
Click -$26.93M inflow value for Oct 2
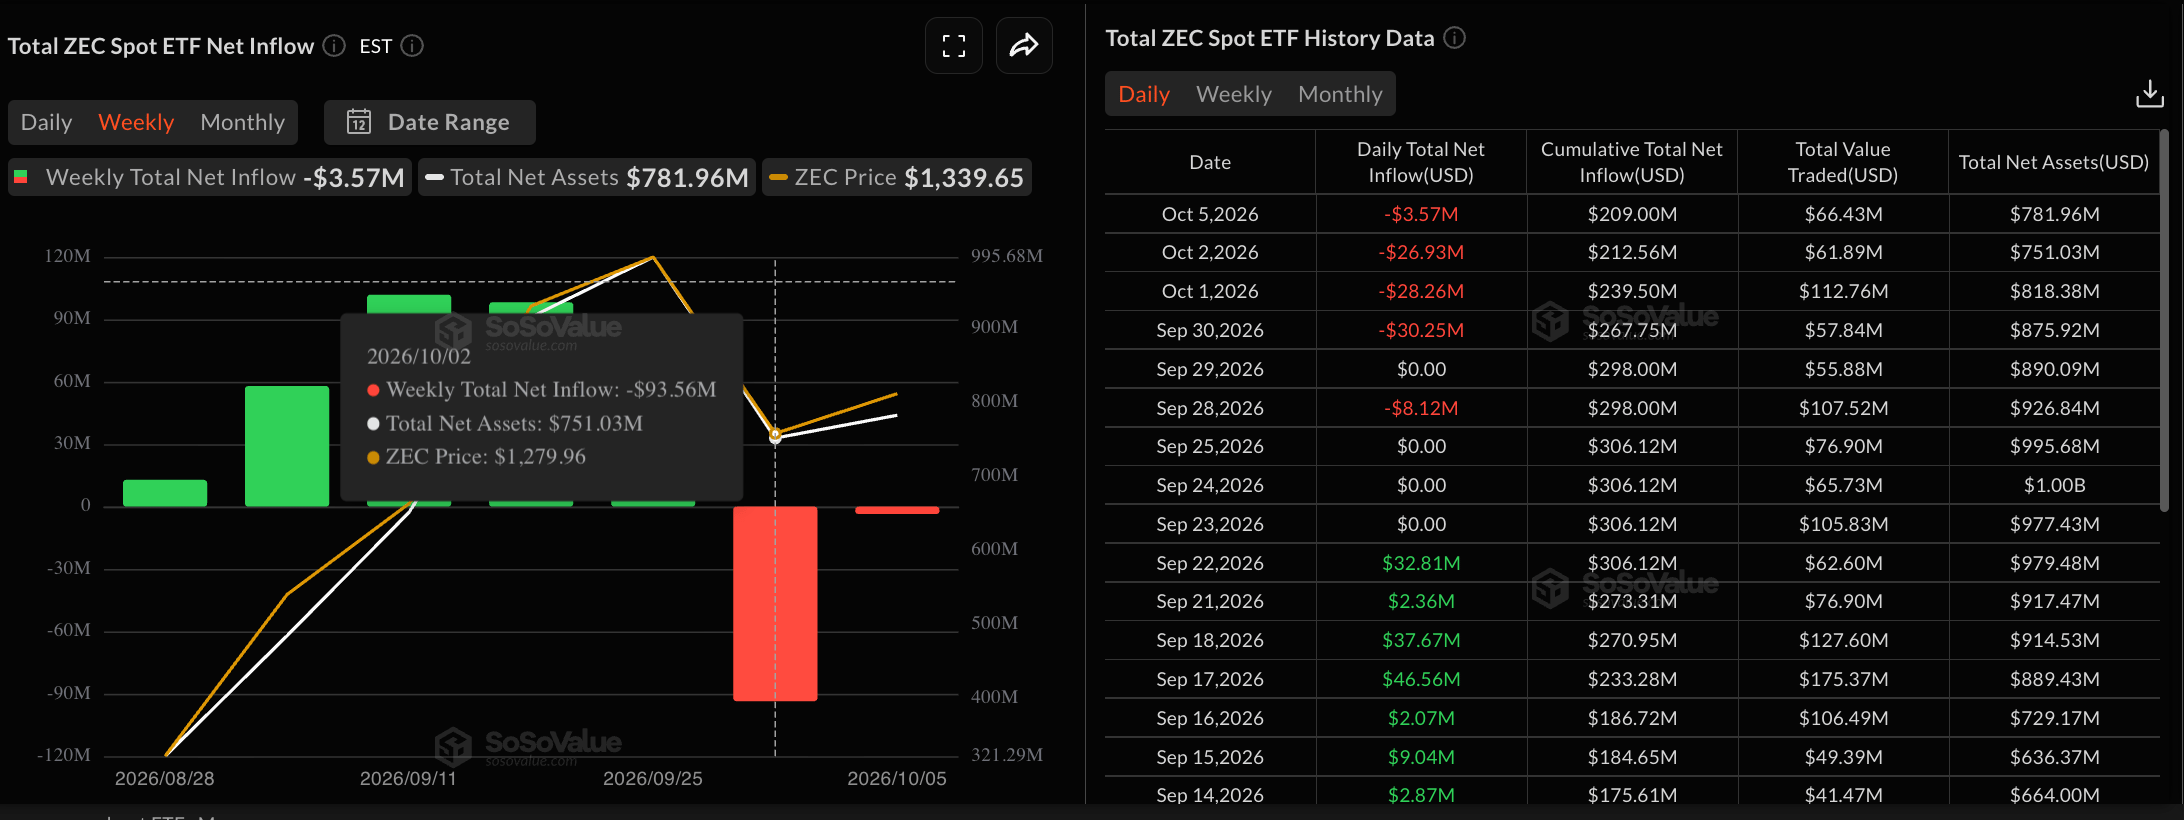1421,252
